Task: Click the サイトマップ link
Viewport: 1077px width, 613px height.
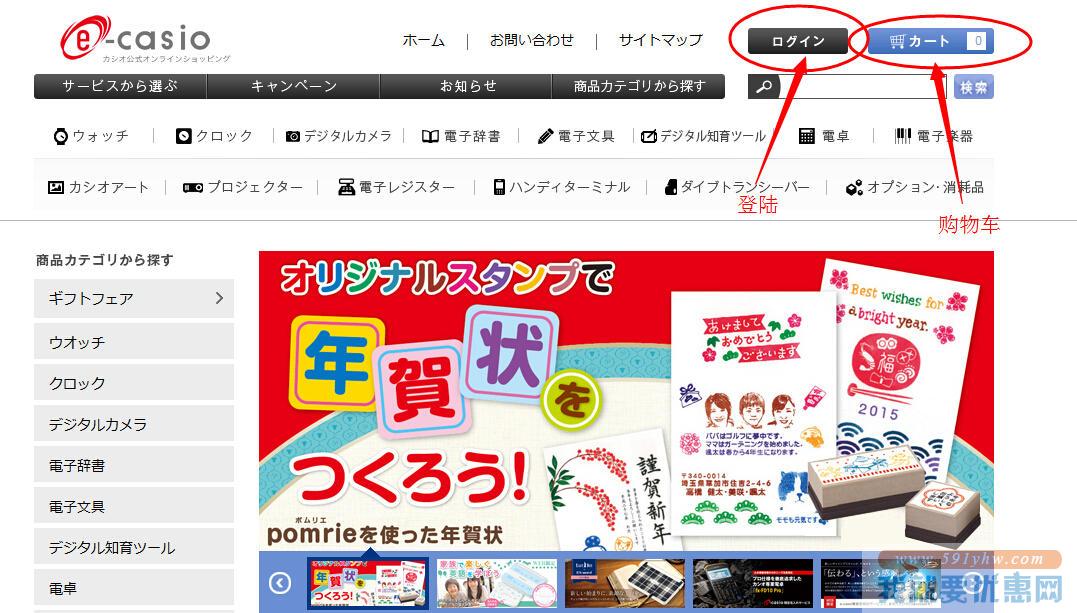Action: [x=660, y=40]
